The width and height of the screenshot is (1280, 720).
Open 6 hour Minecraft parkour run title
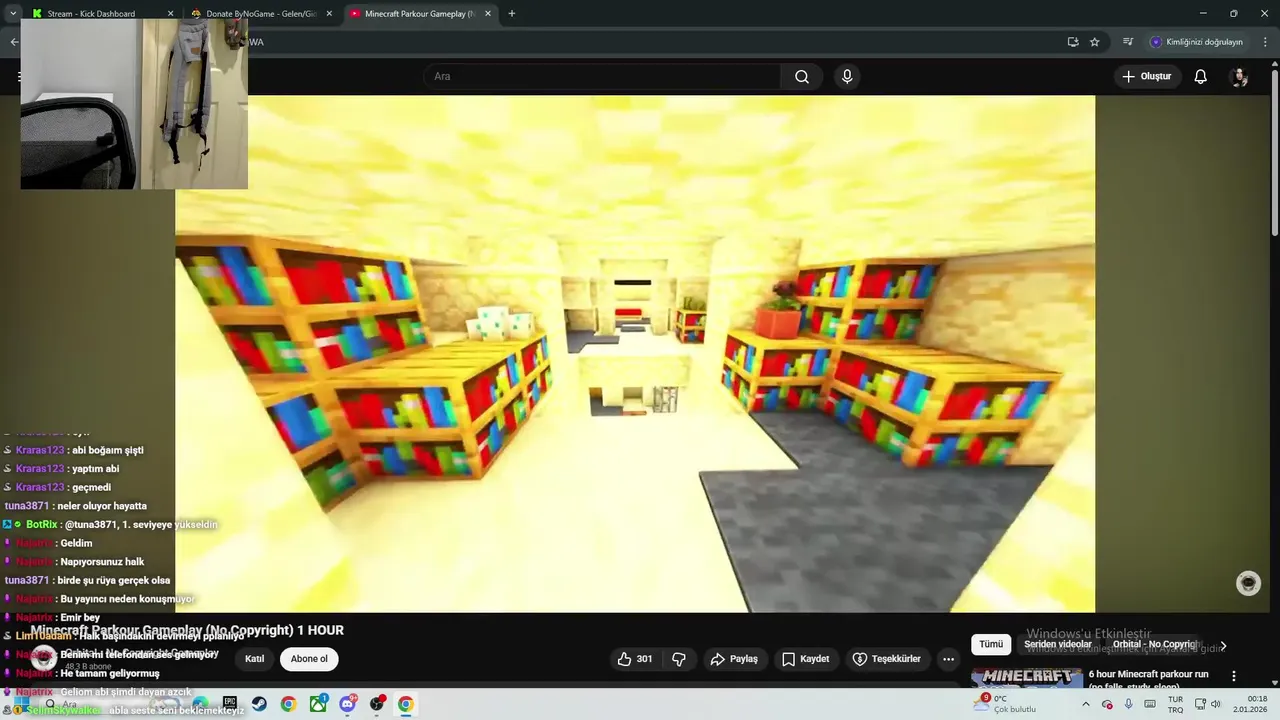click(x=1148, y=679)
